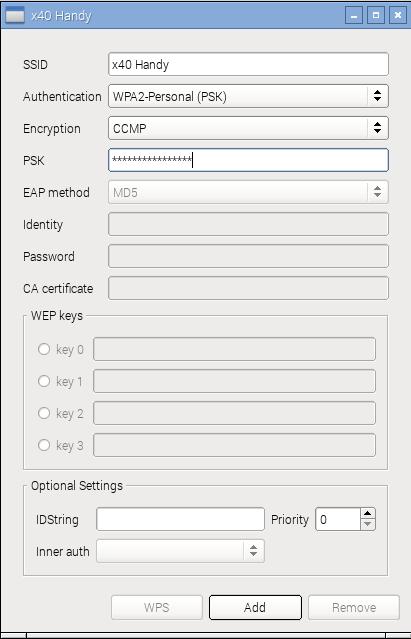Open the Inner auth combo box
The image size is (411, 639).
pos(180,551)
